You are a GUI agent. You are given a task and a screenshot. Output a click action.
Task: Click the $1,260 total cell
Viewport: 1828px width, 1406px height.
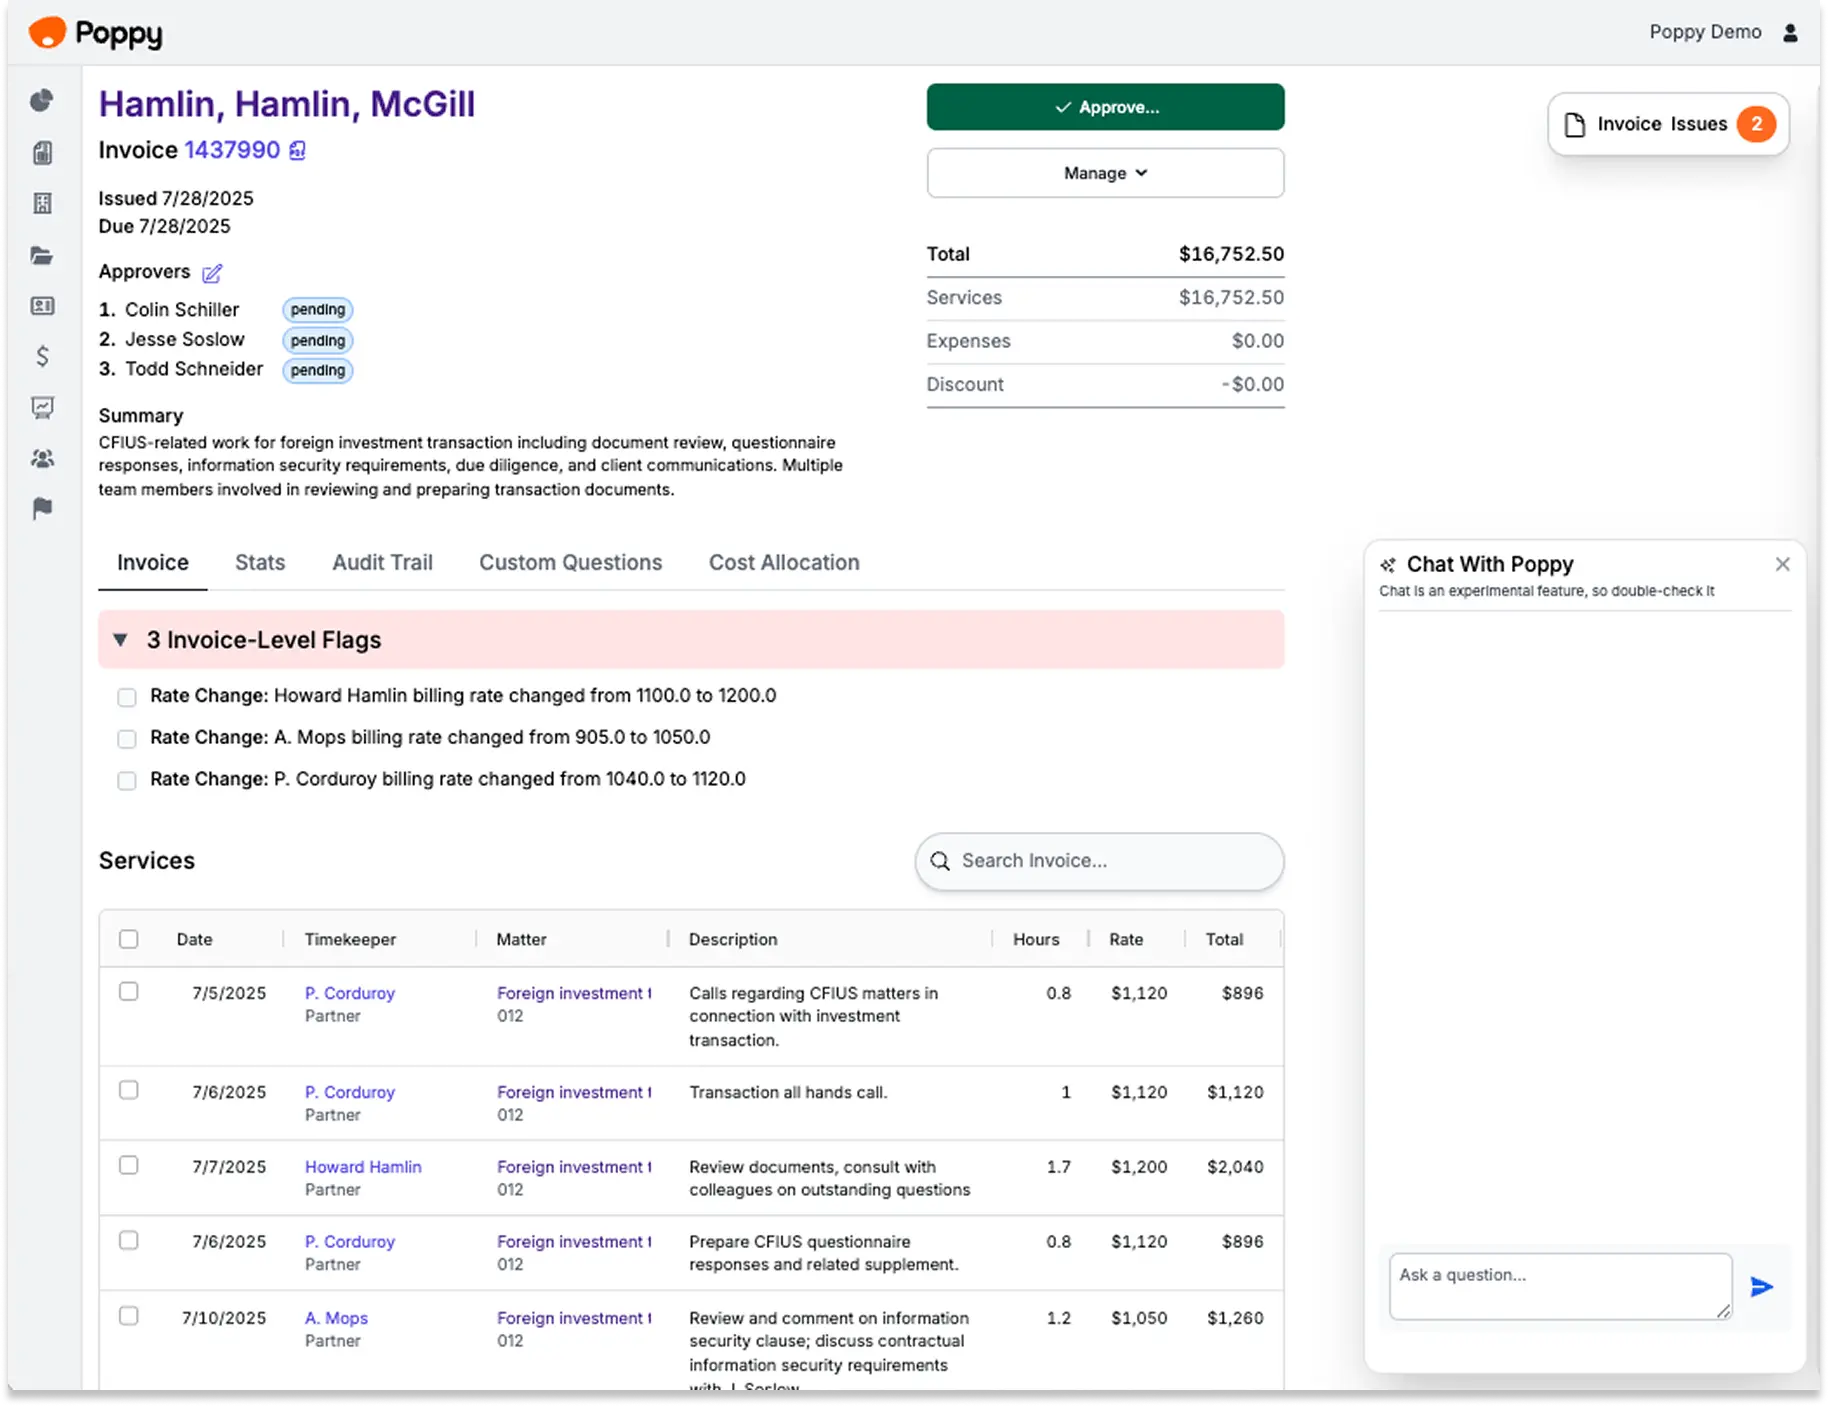pos(1235,1318)
